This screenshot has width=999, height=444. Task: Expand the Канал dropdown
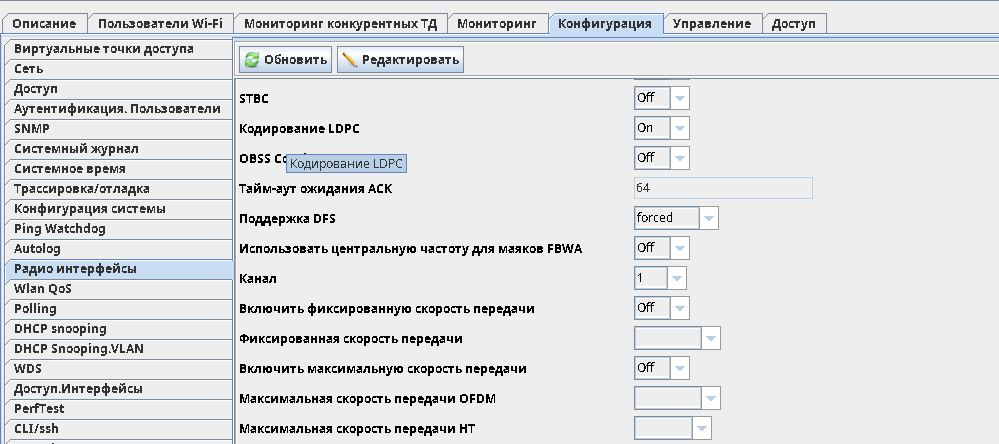(x=677, y=278)
